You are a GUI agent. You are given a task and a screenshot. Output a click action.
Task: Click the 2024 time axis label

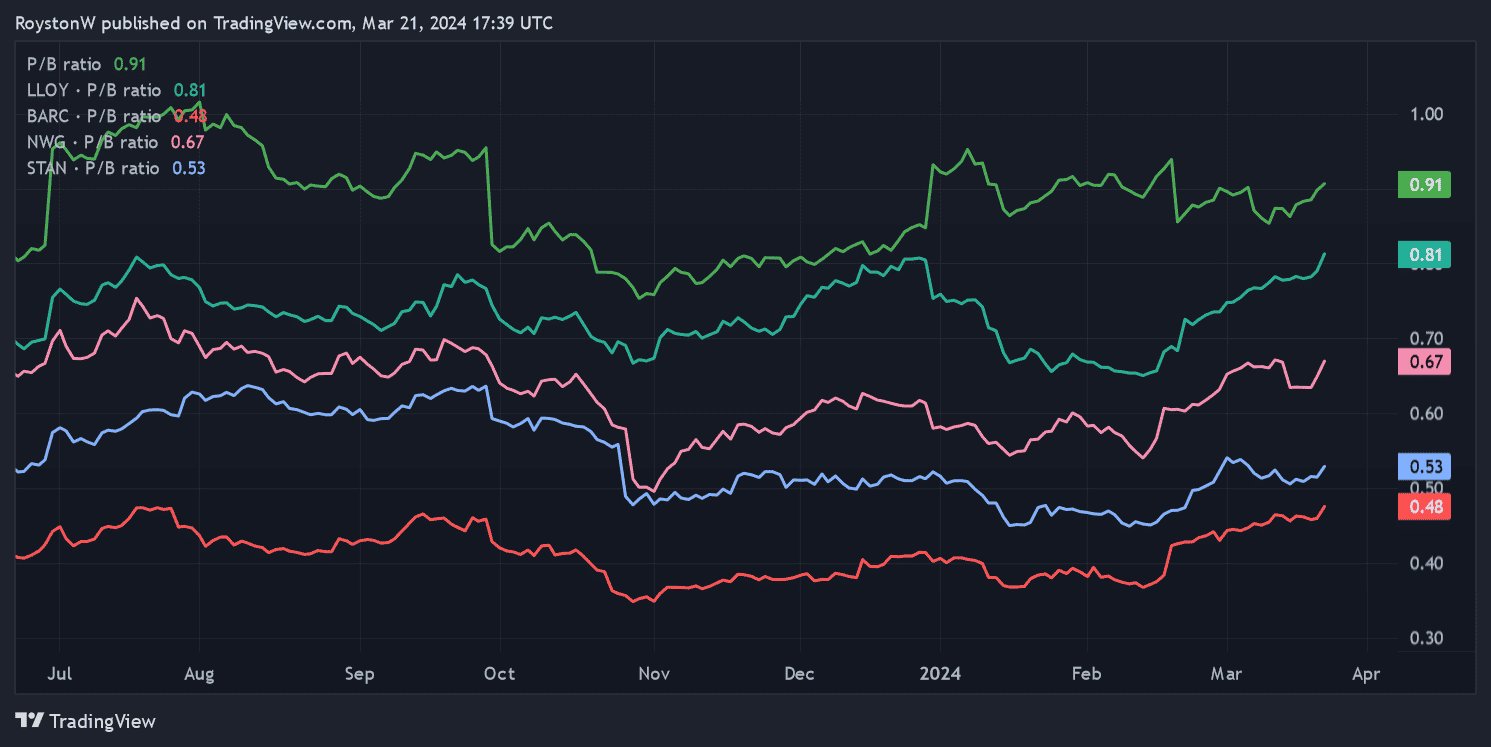pos(940,674)
